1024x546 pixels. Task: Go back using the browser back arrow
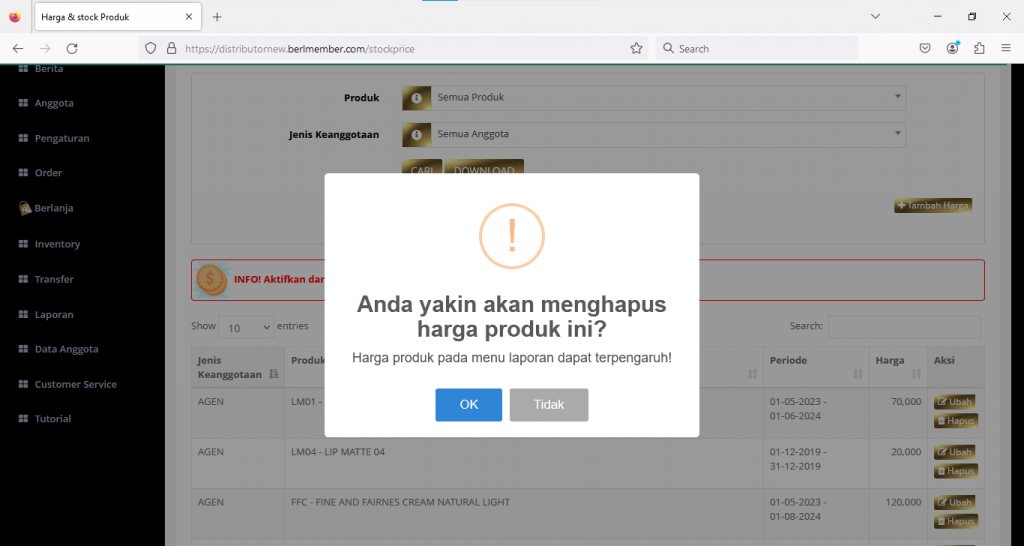click(x=18, y=48)
